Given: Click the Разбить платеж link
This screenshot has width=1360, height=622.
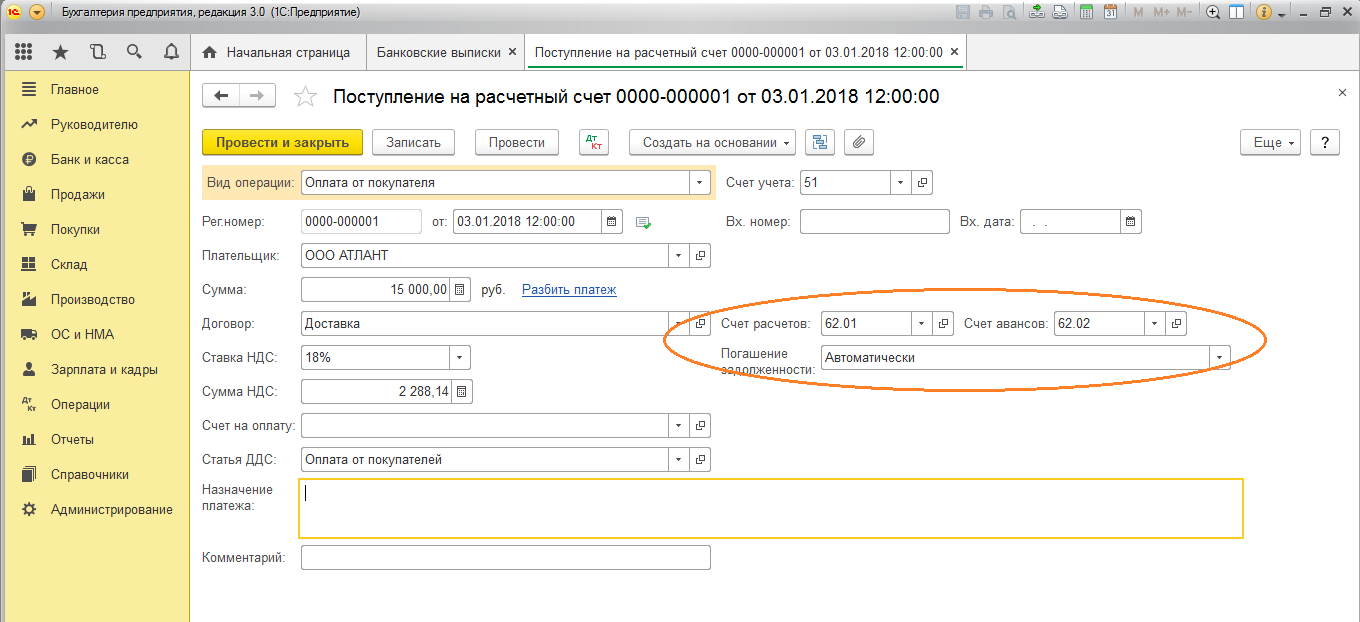Looking at the screenshot, I should [x=569, y=290].
